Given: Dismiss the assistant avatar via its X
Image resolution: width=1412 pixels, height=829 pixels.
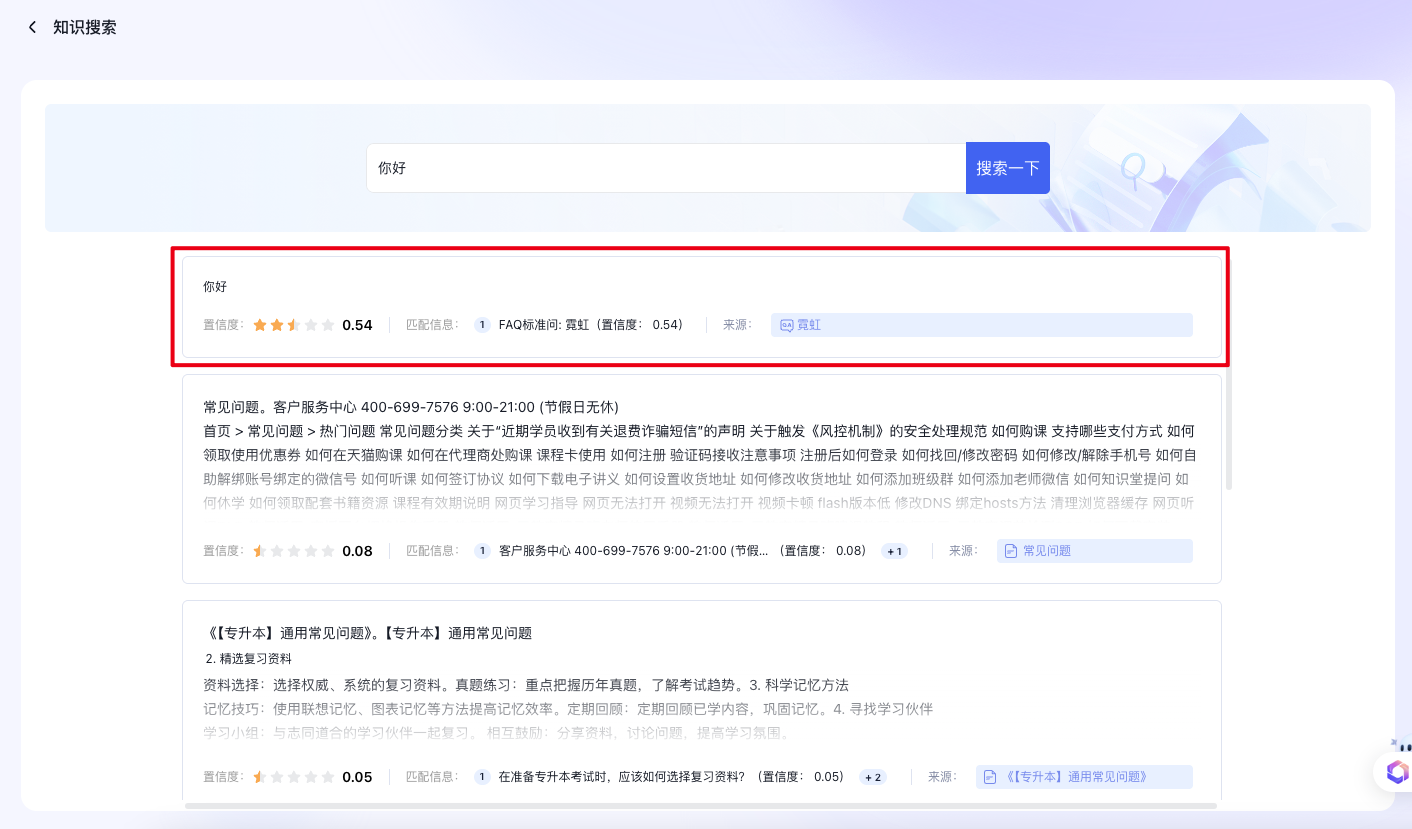Looking at the screenshot, I should 1394,742.
